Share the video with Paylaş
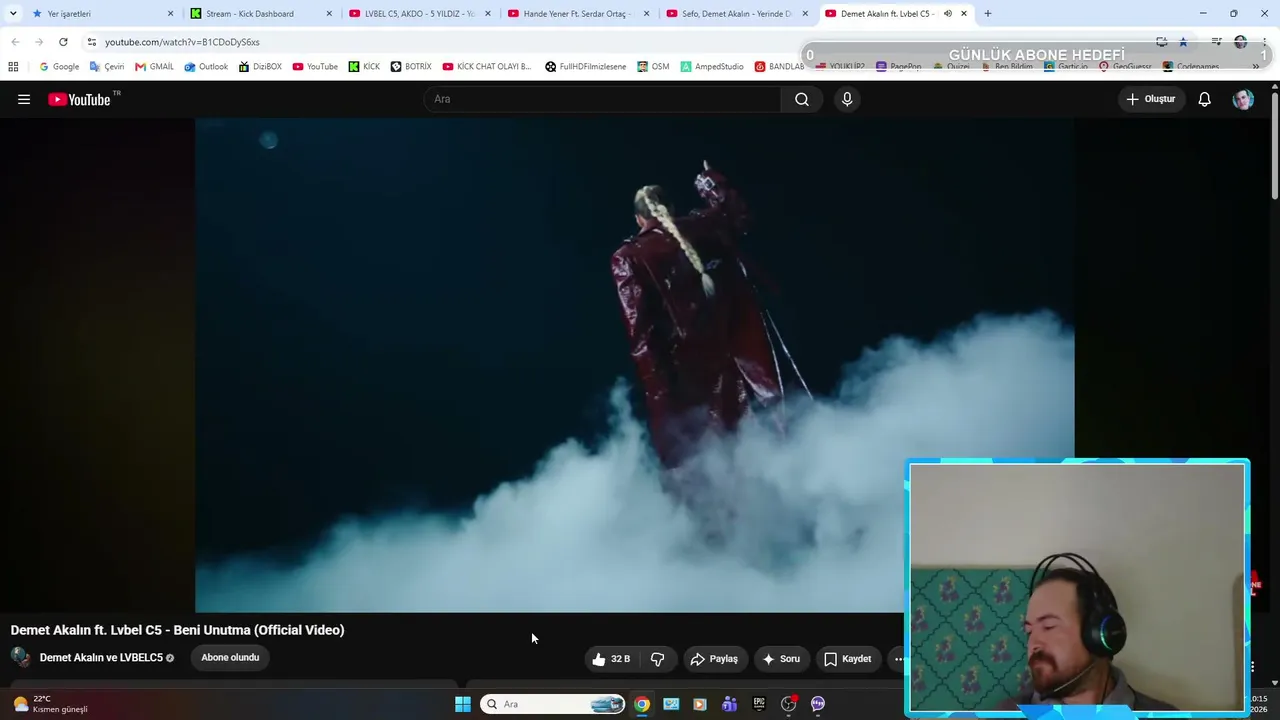This screenshot has width=1280, height=720. 714,659
